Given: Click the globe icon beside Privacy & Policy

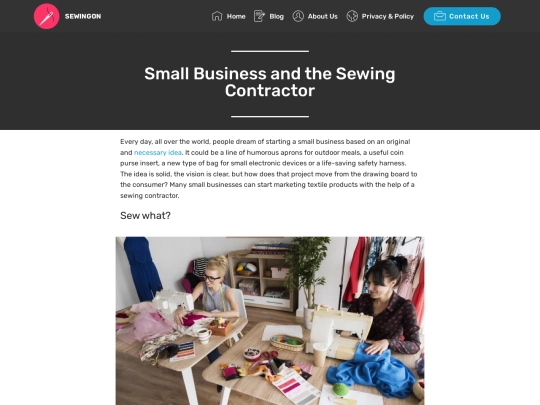Looking at the screenshot, I should [352, 16].
